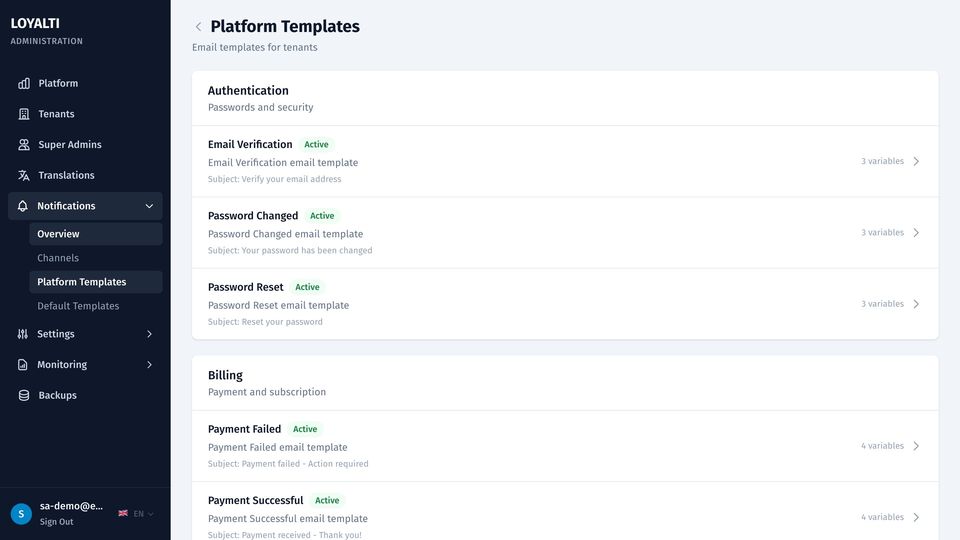Select the Overview submenu item
Image resolution: width=960 pixels, height=540 pixels.
tap(96, 234)
